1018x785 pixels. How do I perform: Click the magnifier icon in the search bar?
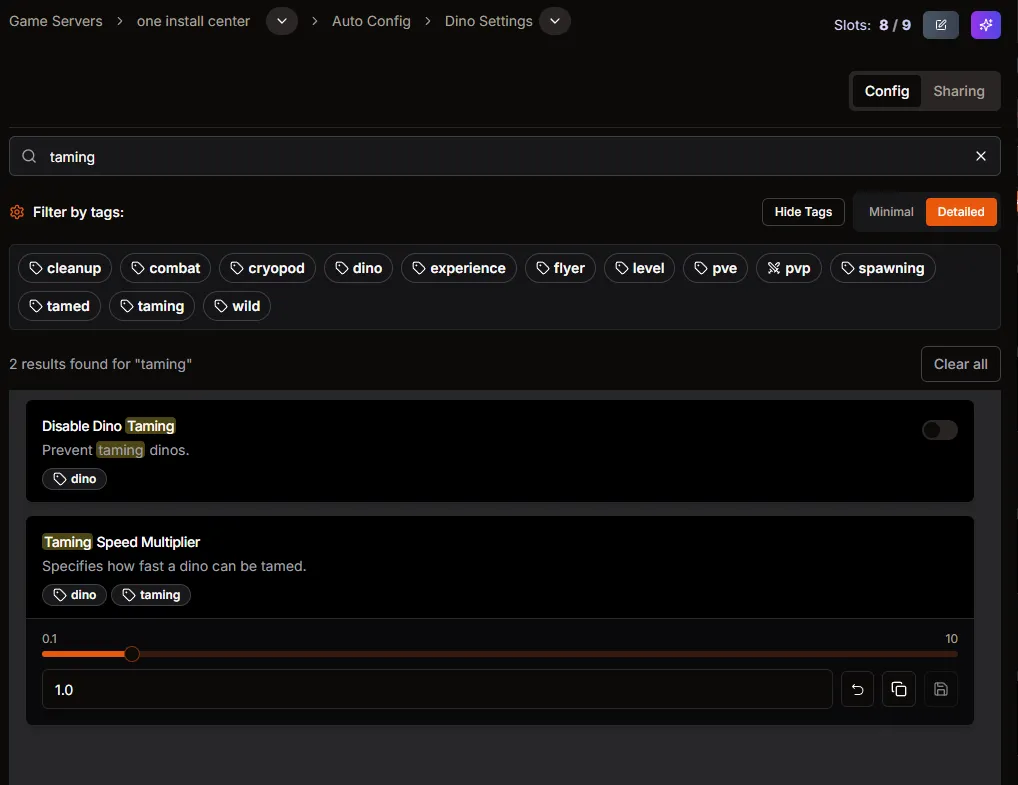coord(28,156)
